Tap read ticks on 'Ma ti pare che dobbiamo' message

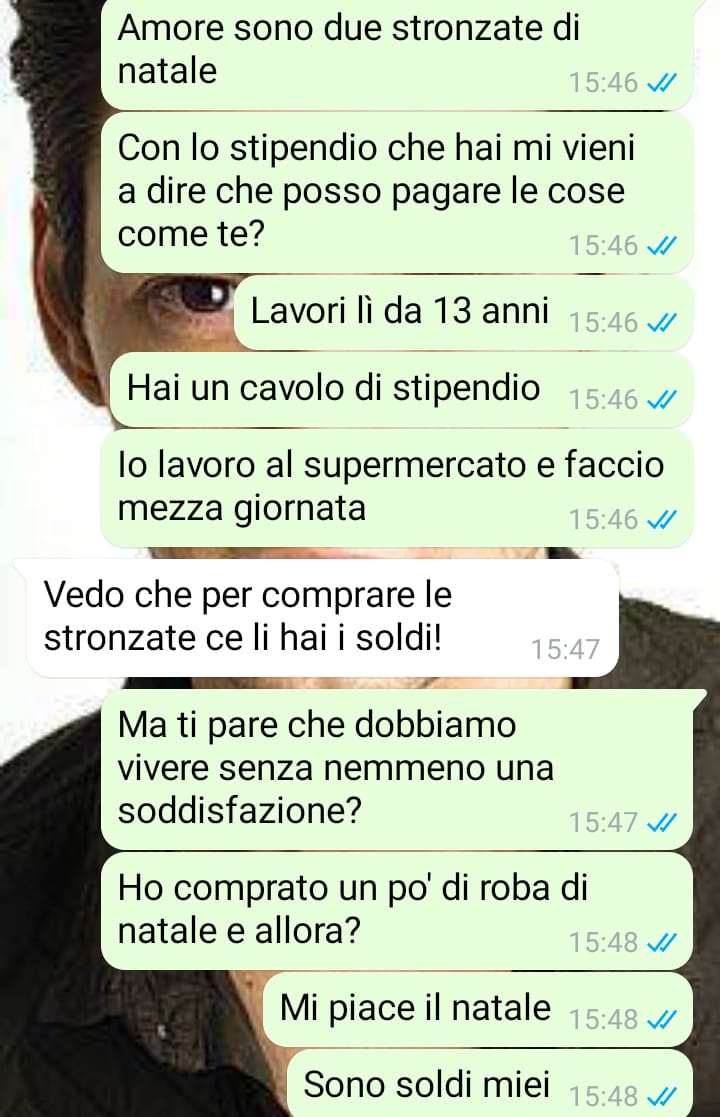[661, 824]
